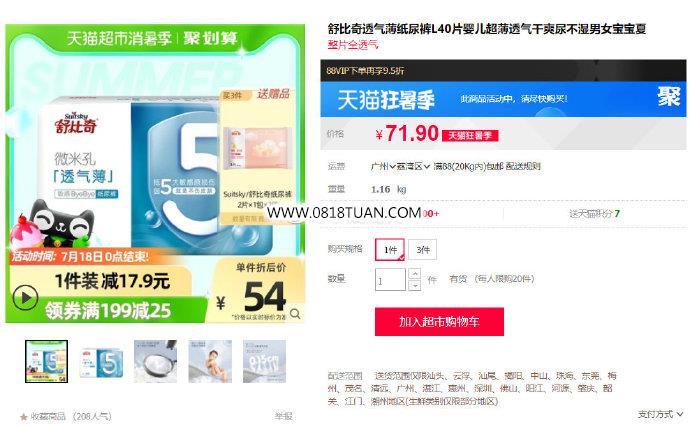
Task: Select the second thumbnail of diaper box
Action: (x=101, y=361)
